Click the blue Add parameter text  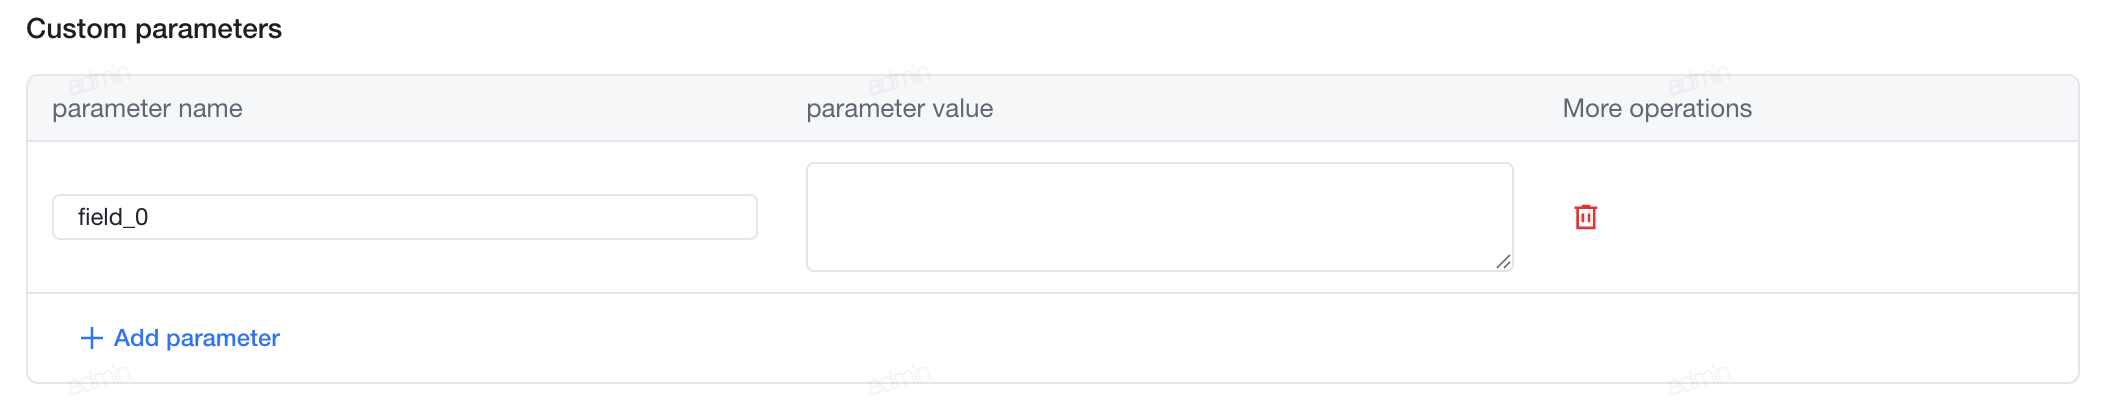(197, 338)
